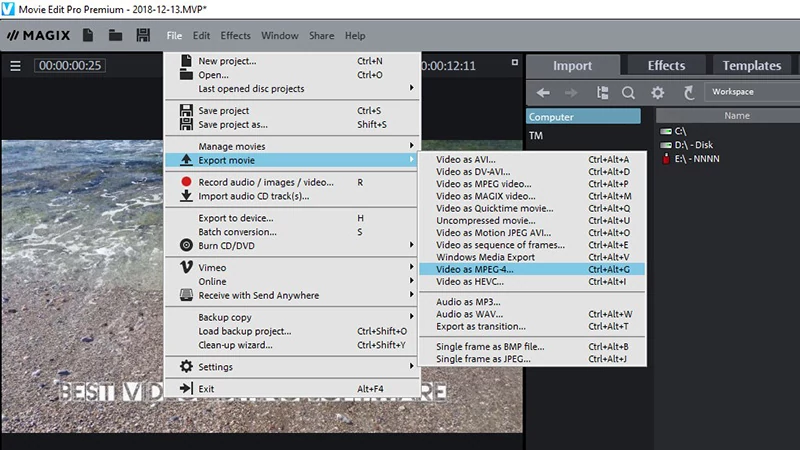Choose Exit from File menu
This screenshot has width=800, height=450.
tap(293, 388)
